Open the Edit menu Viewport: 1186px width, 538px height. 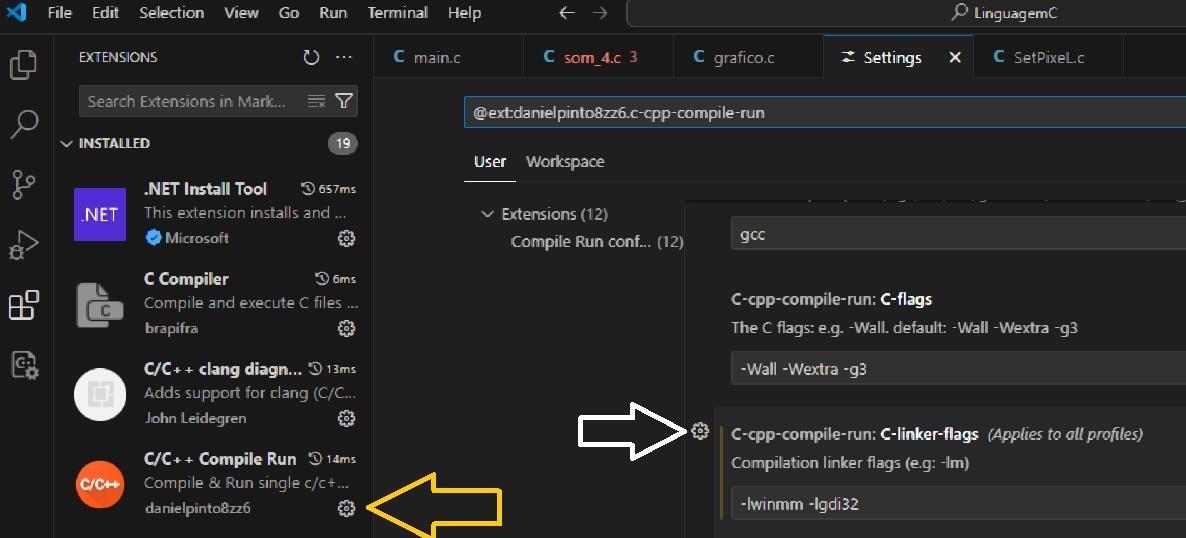pyautogui.click(x=106, y=13)
